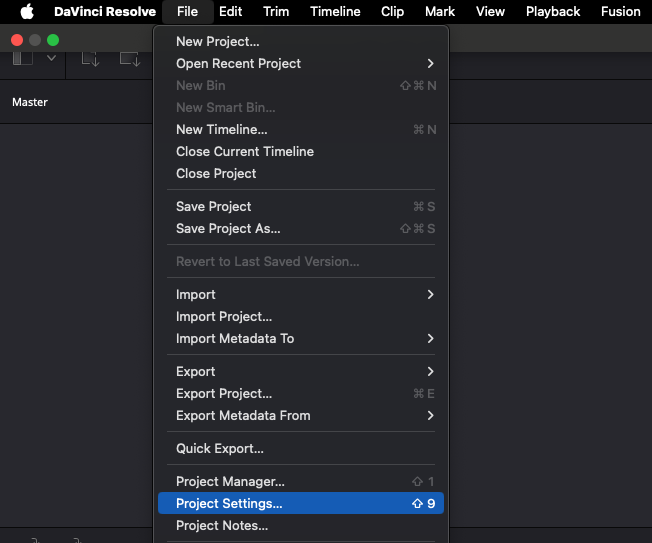
Task: Open the Fusion menu in menu bar
Action: [x=620, y=12]
